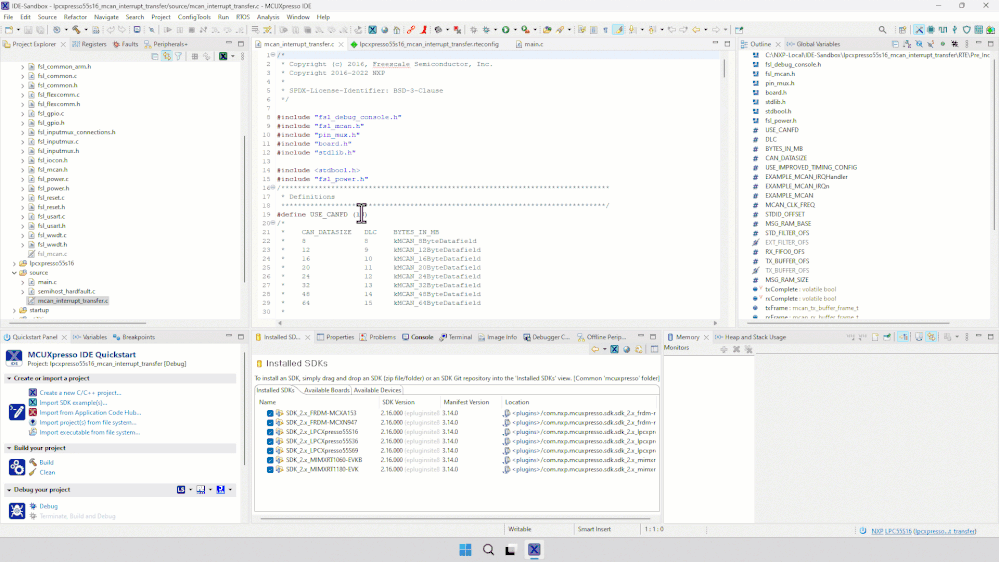This screenshot has width=999, height=562.
Task: Select the Develop perspective icon at top right
Action: click(x=919, y=30)
